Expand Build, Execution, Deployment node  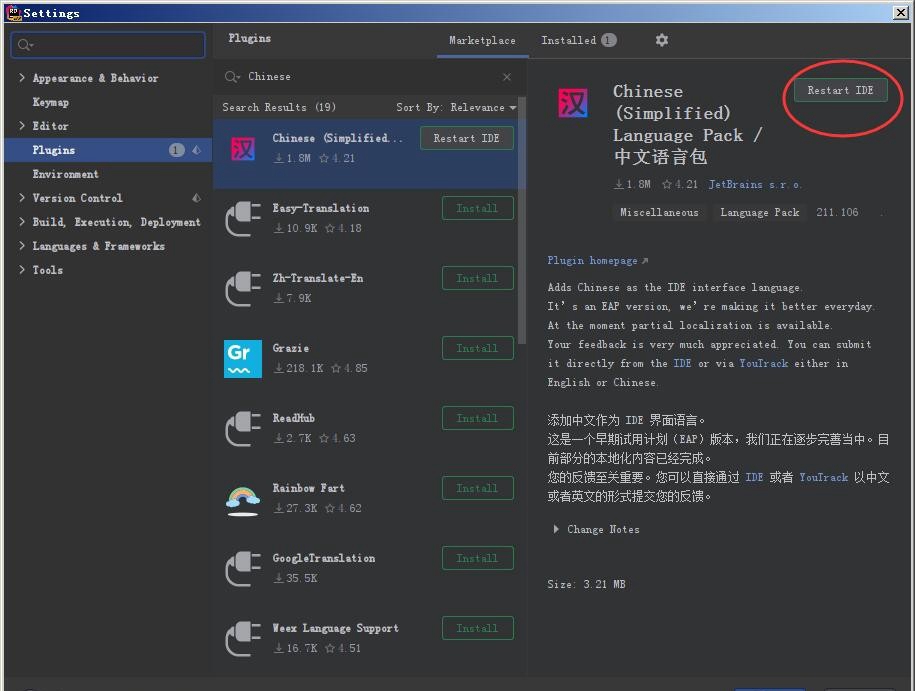(22, 222)
